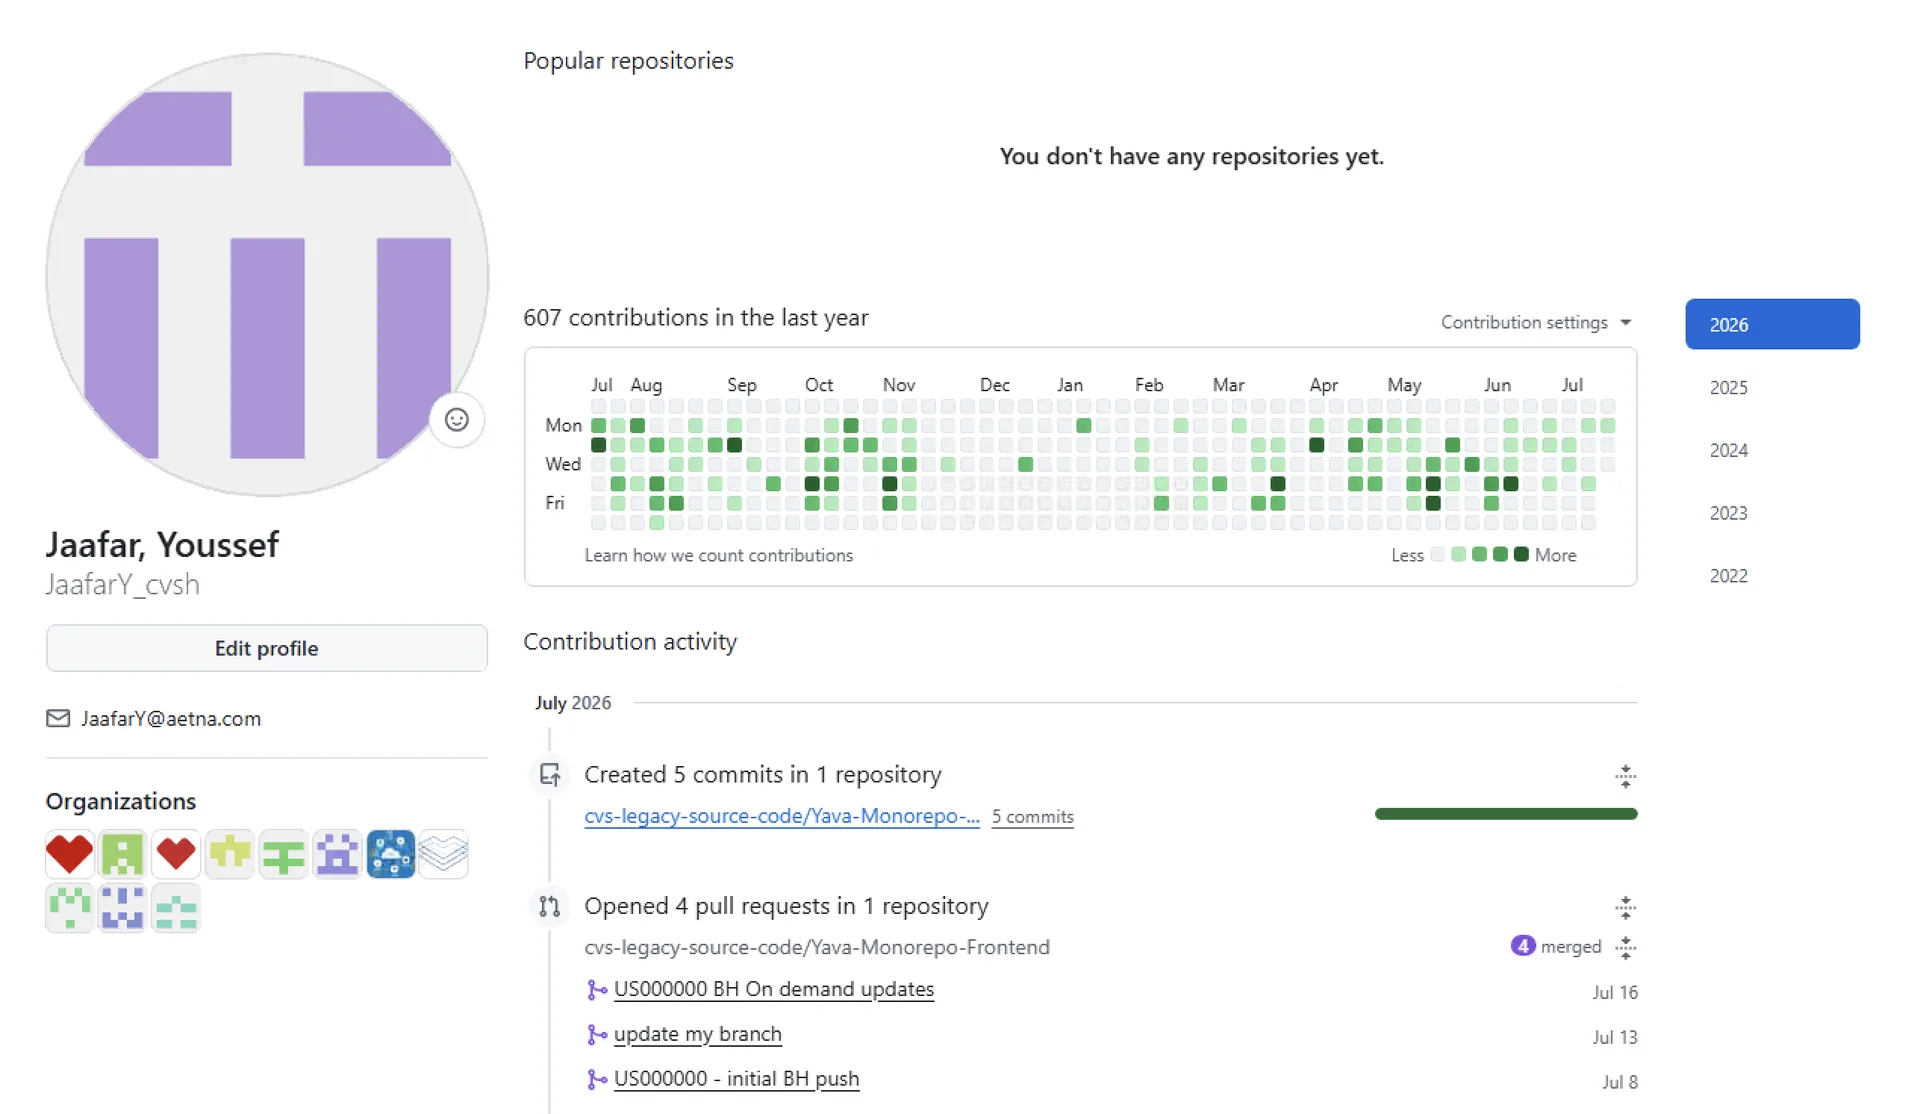Click the name Jaafar, Youssef
1920x1114 pixels.
pos(162,545)
